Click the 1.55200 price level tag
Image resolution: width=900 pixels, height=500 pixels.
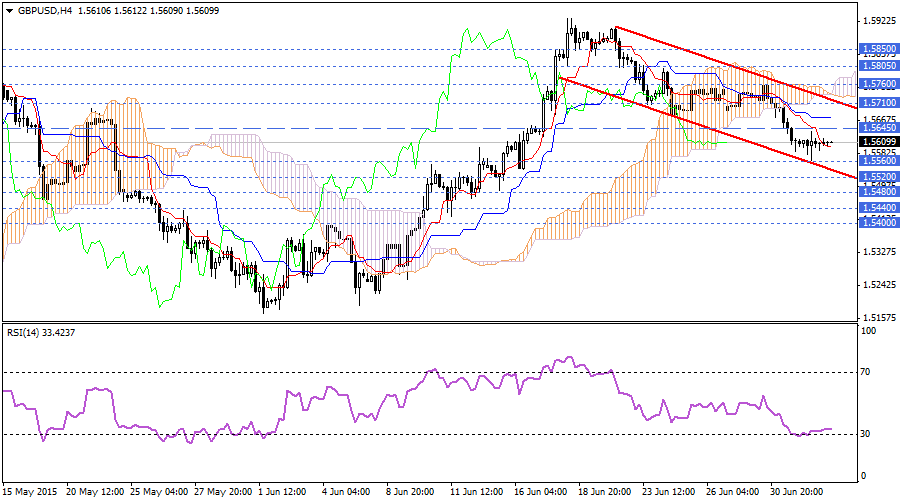point(877,176)
